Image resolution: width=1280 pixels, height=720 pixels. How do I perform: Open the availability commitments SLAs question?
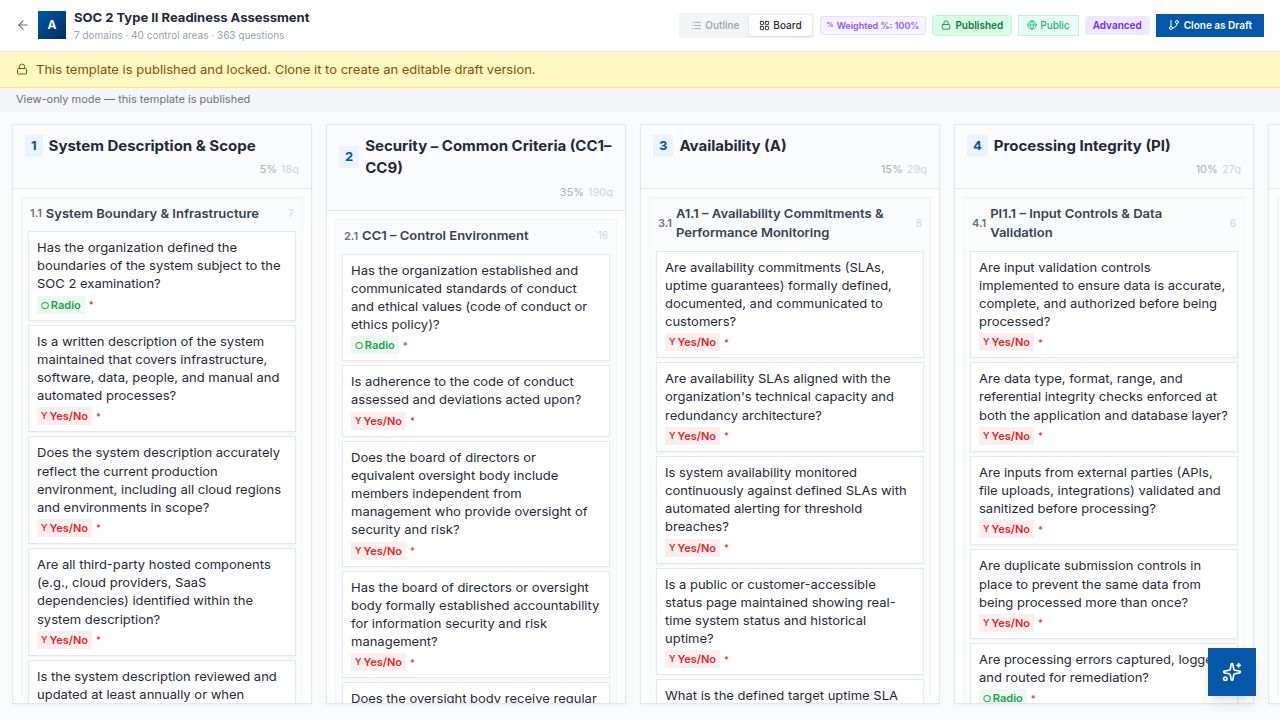pyautogui.click(x=790, y=305)
